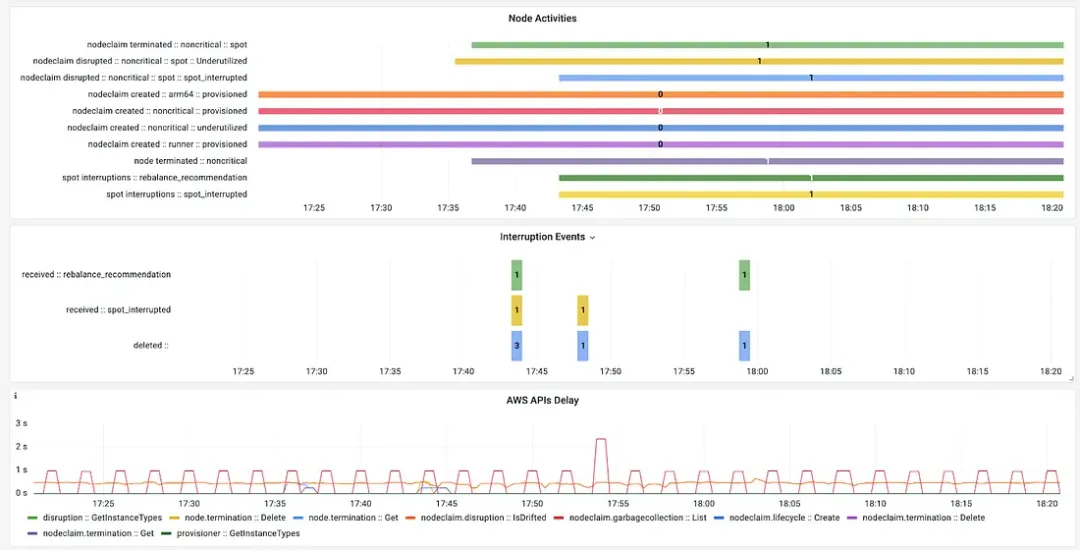Click the received :: rebalance_recommendation row label
Screen dimensions: 1080x550
96,275
